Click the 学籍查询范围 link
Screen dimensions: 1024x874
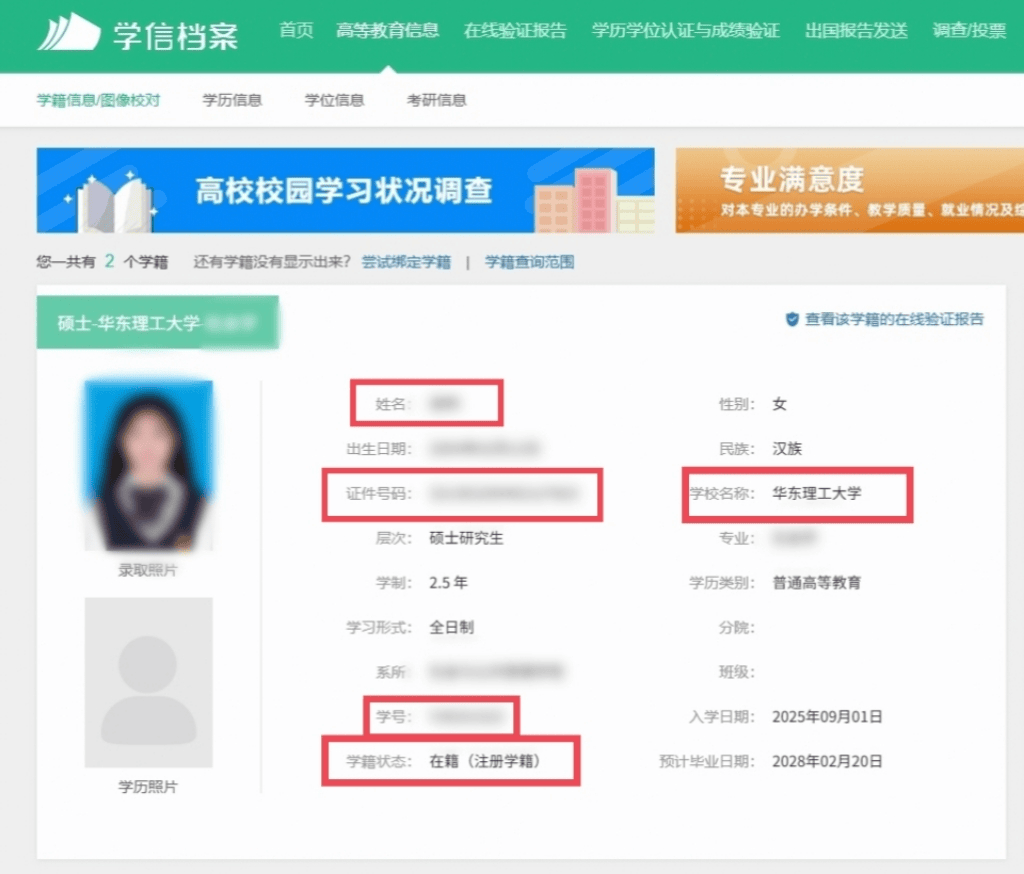pyautogui.click(x=530, y=262)
